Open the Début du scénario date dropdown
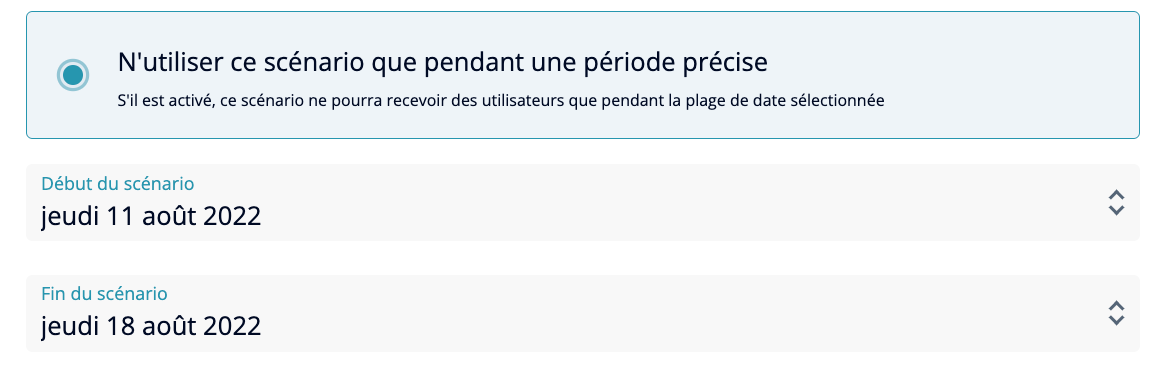 coord(582,202)
